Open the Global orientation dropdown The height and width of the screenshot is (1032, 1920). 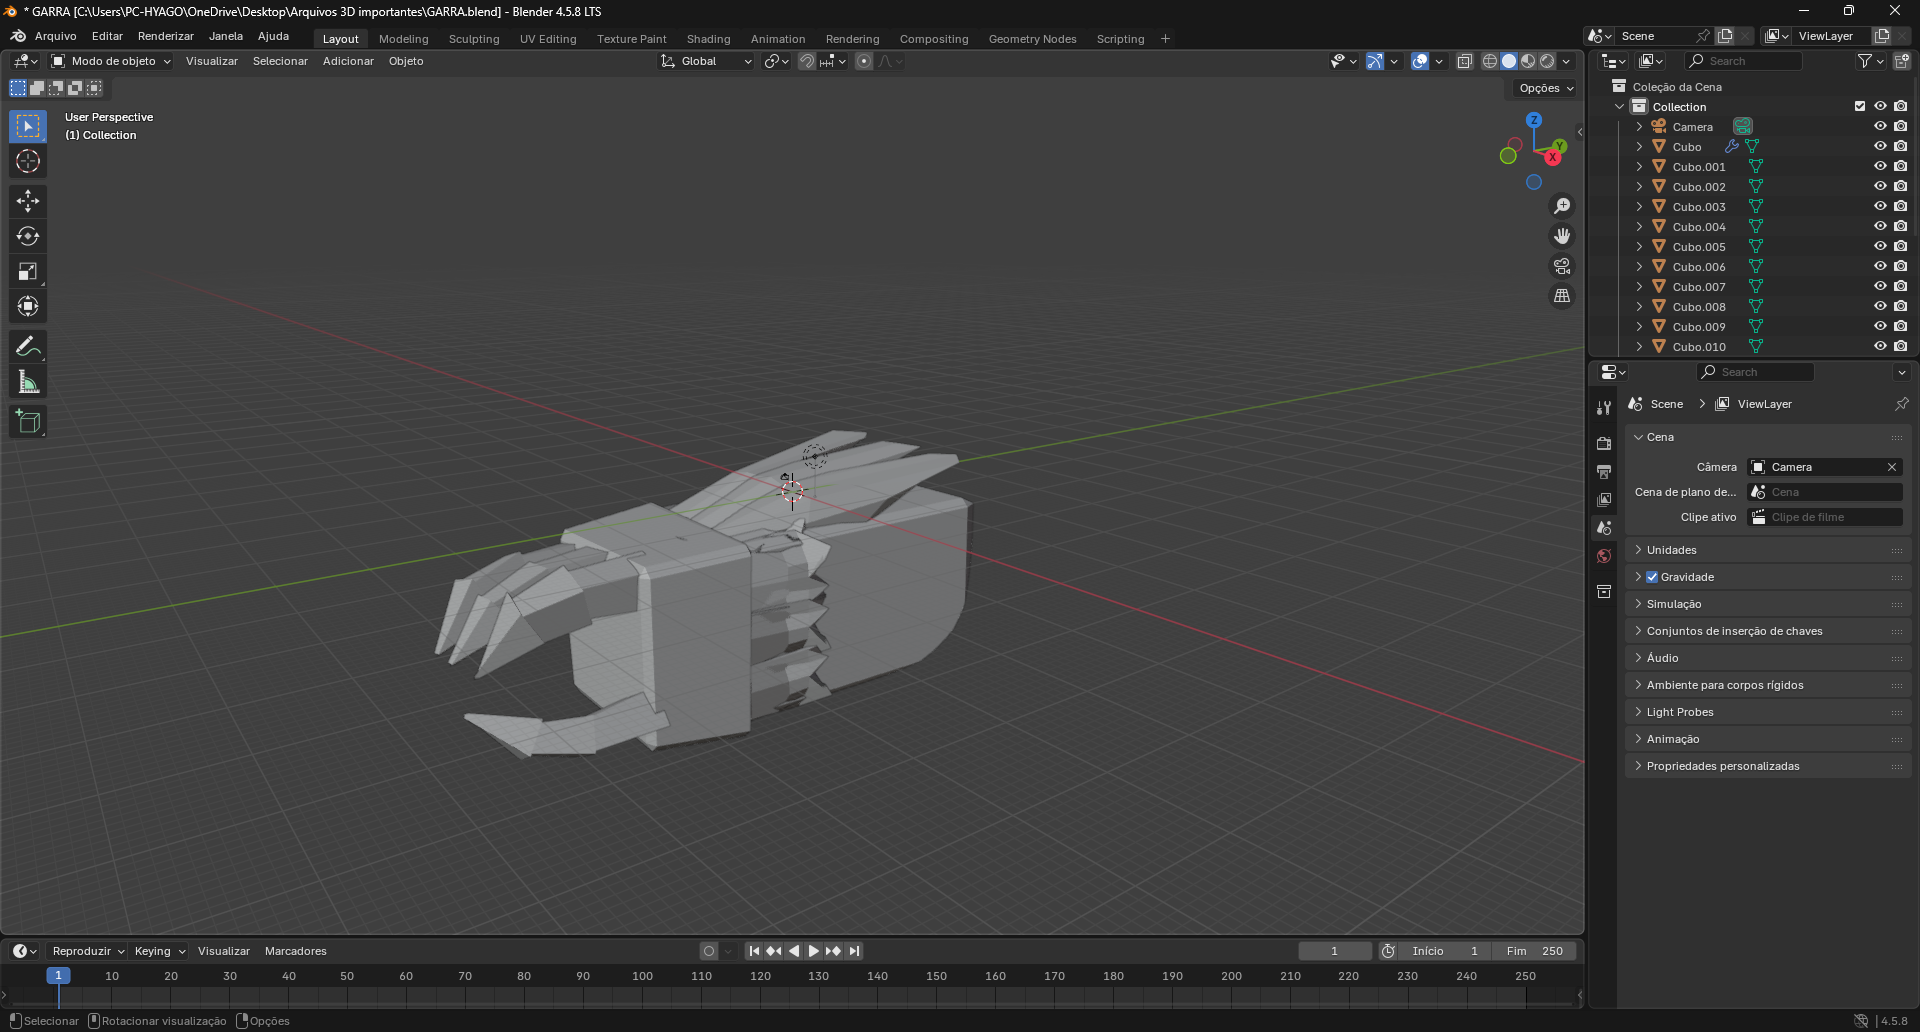pos(706,61)
